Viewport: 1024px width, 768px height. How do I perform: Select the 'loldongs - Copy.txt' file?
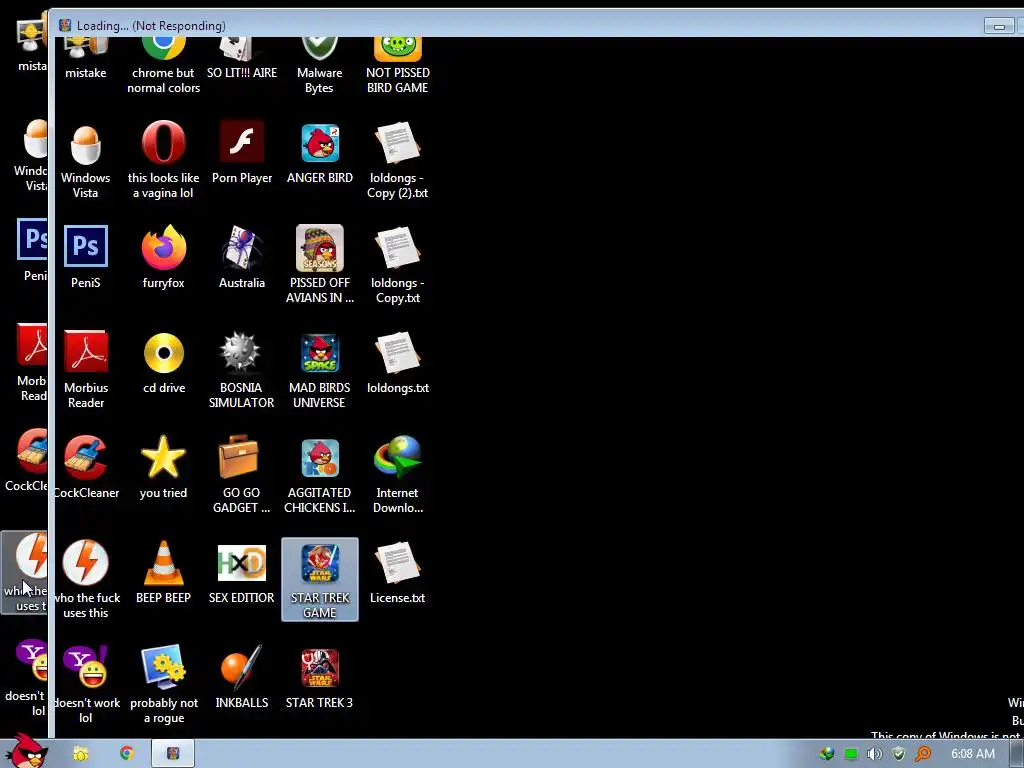397,248
